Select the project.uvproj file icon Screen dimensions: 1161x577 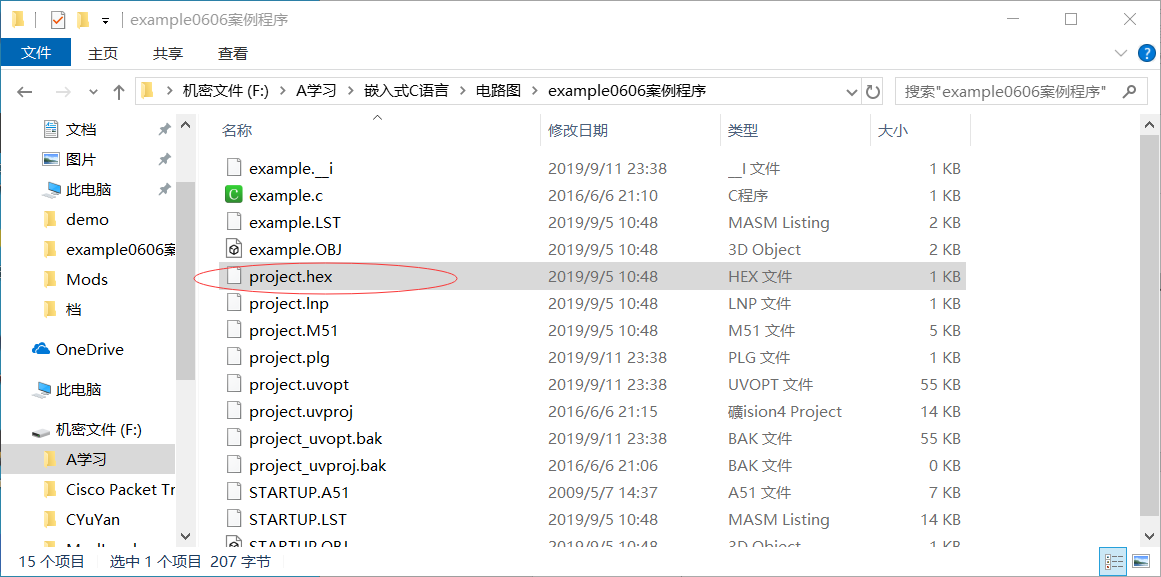point(234,412)
